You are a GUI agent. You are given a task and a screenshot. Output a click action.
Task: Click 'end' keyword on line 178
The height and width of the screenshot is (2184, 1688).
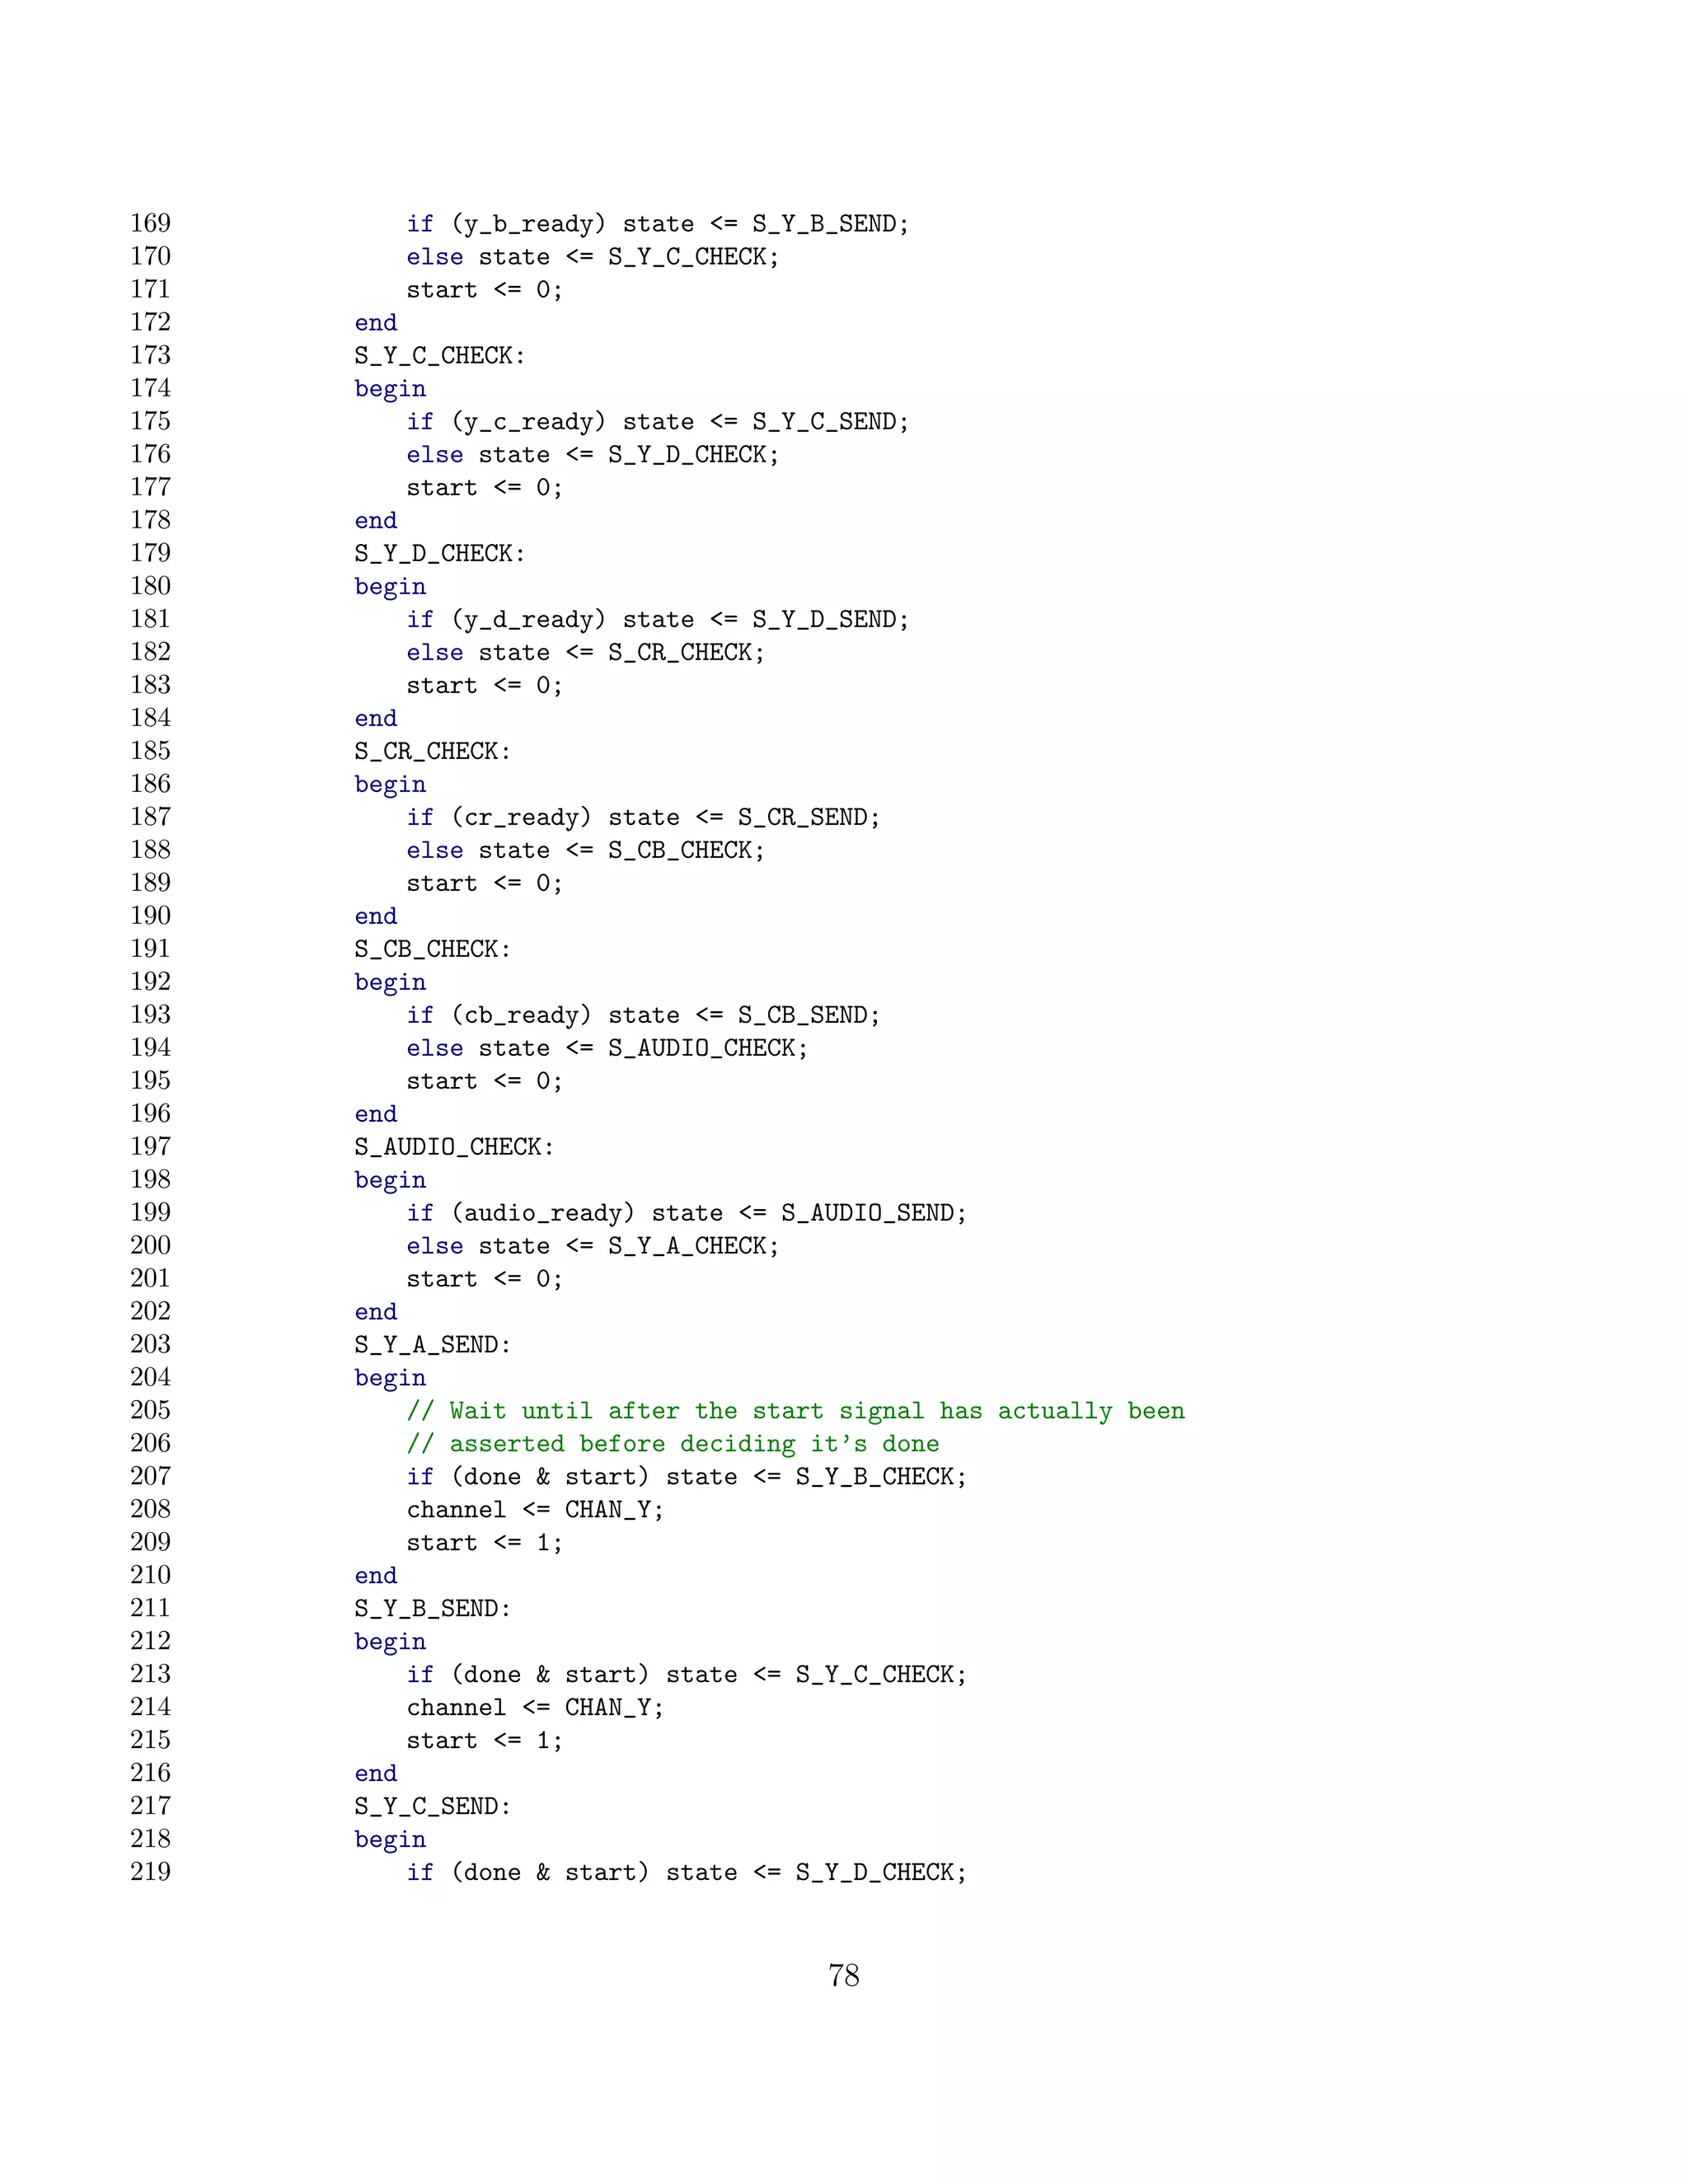point(376,521)
